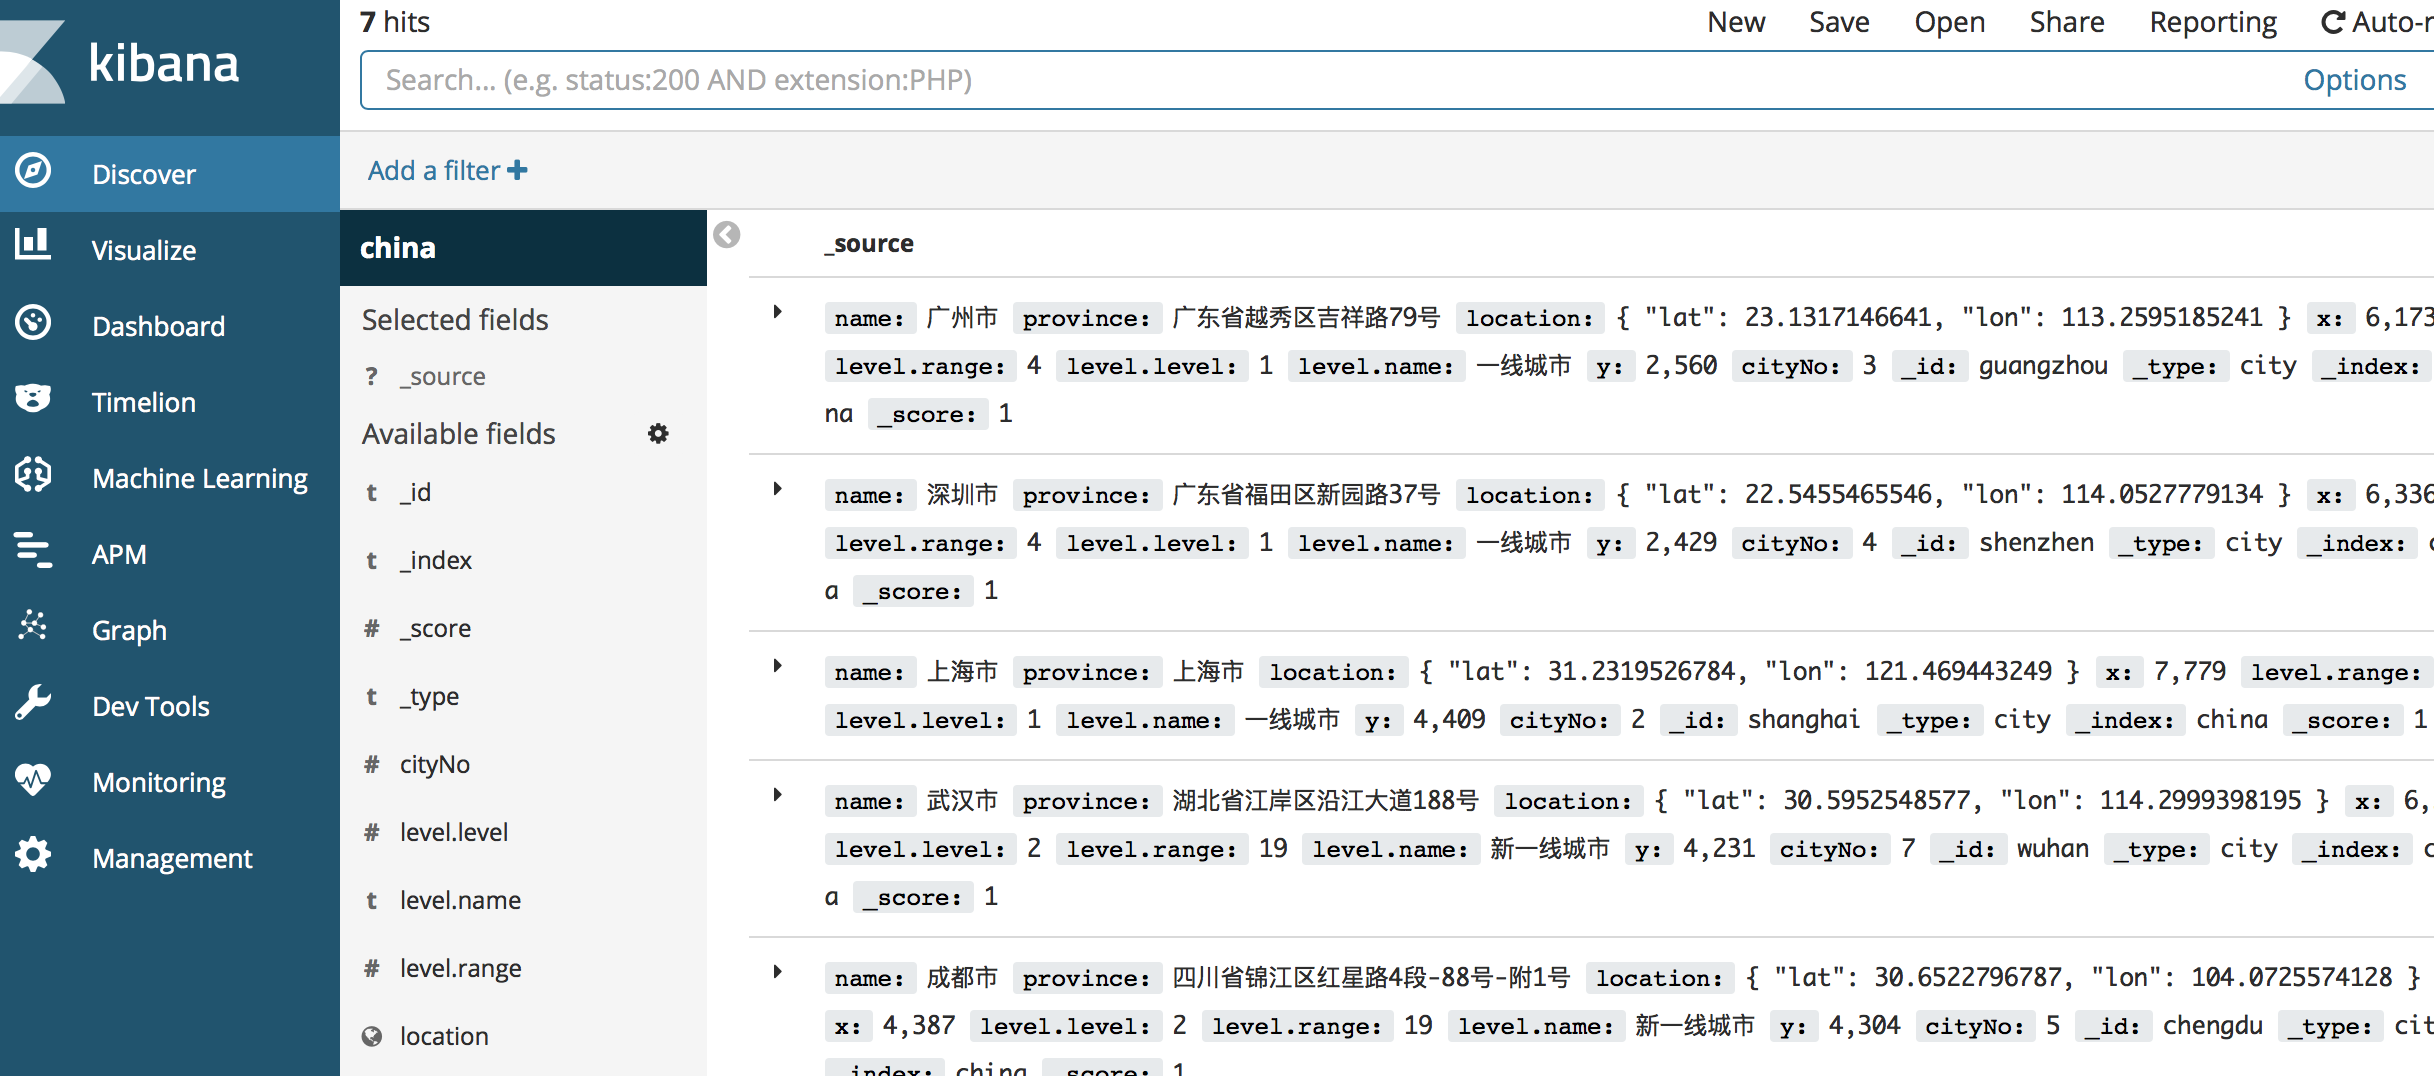Focus the Kibana search query box
The image size is (2434, 1076).
click(x=1330, y=80)
